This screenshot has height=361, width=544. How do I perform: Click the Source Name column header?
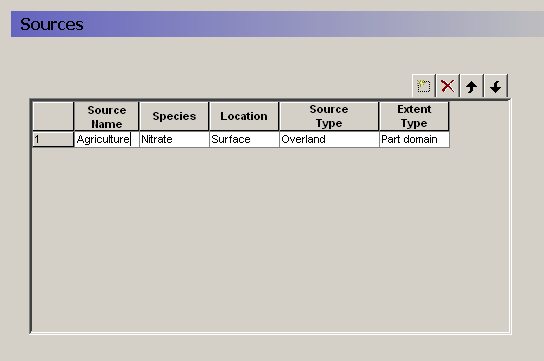107,117
